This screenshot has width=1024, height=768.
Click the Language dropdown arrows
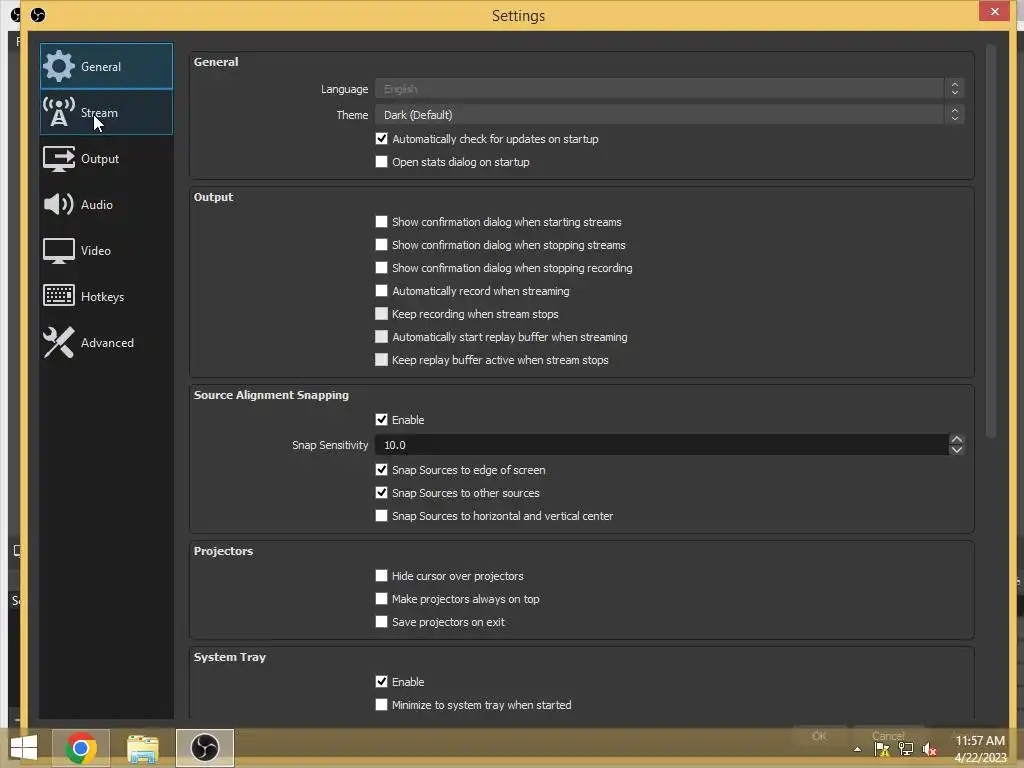954,88
